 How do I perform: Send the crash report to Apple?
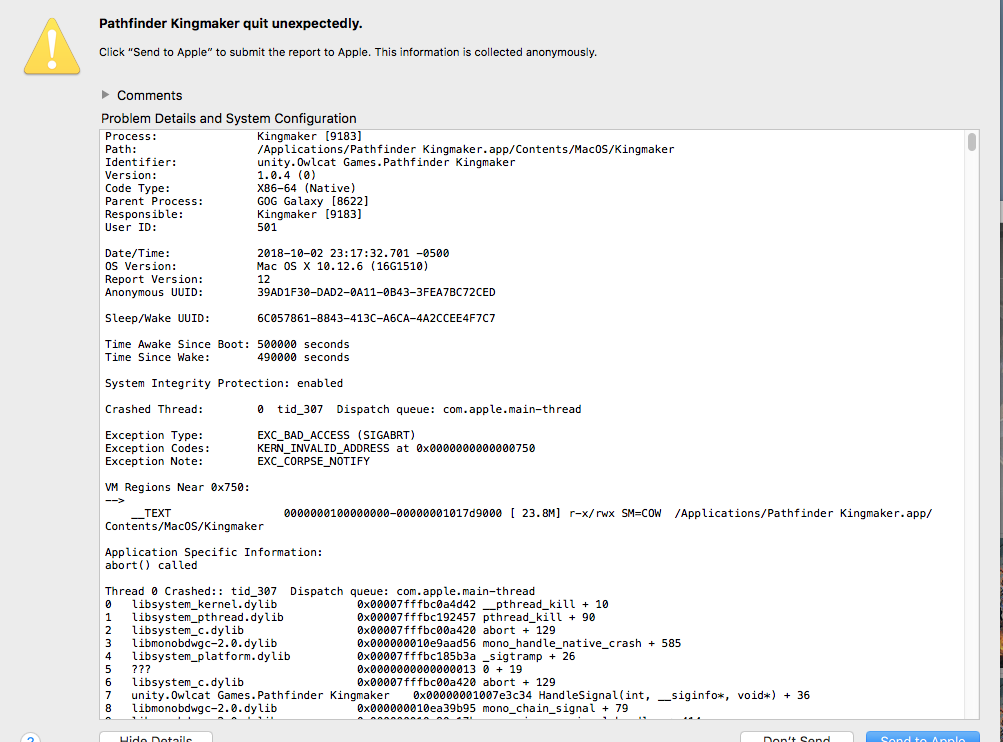tap(922, 738)
